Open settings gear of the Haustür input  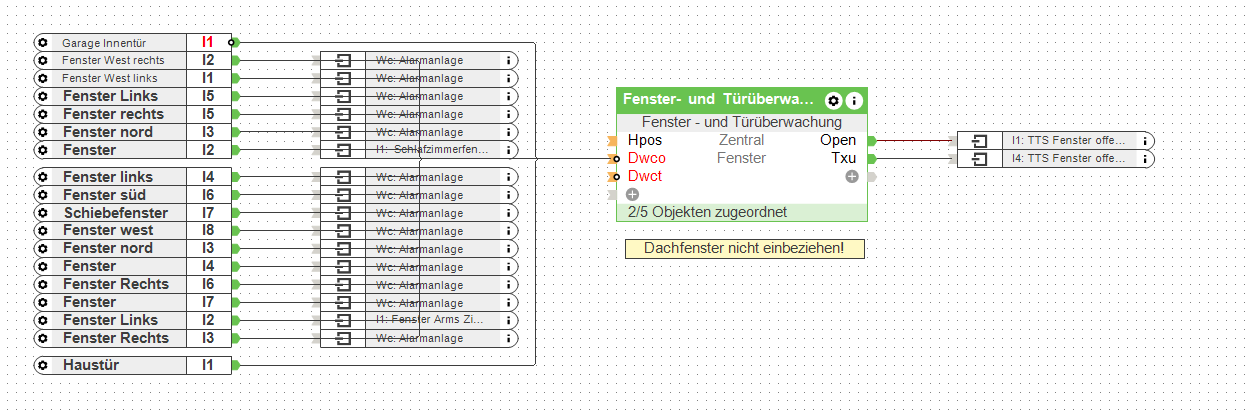click(42, 365)
